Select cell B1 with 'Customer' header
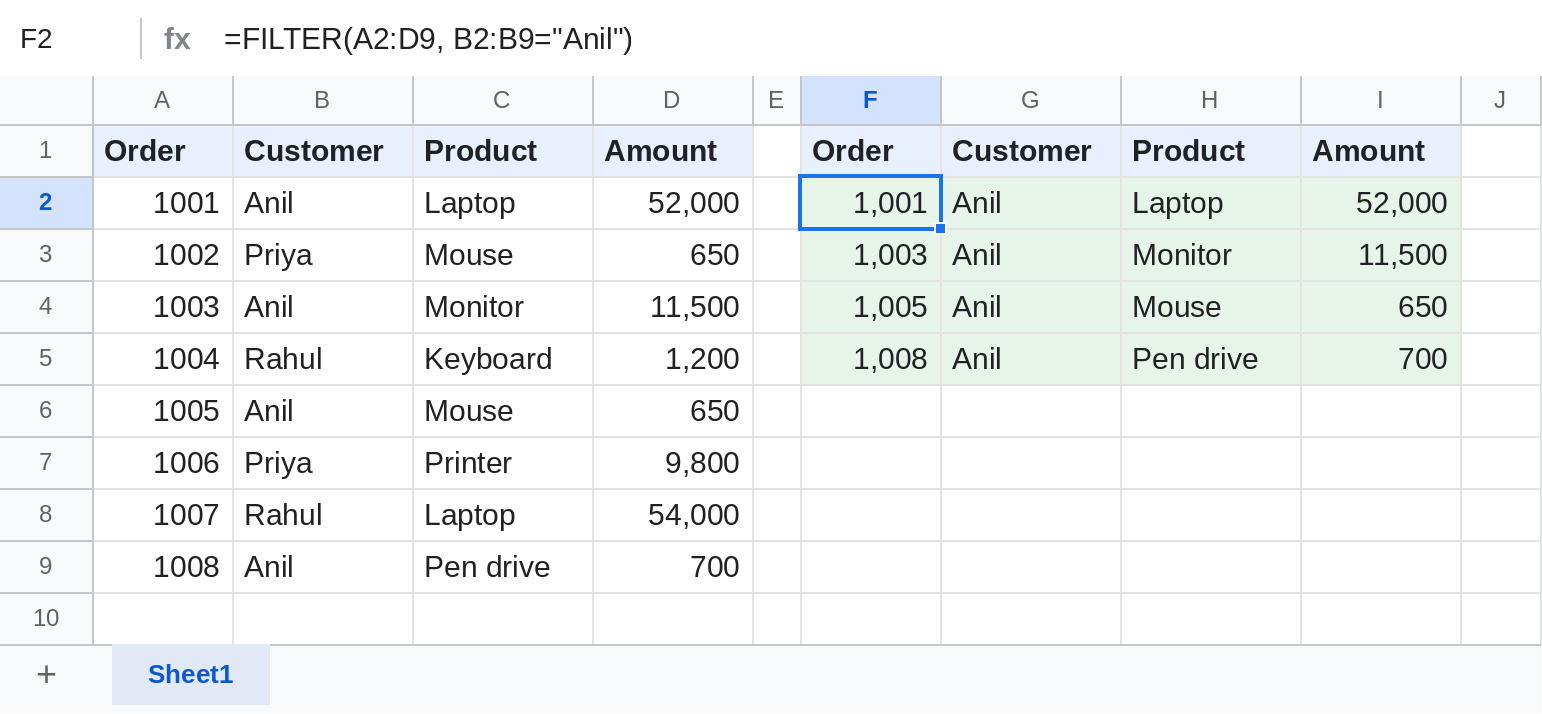 (323, 151)
